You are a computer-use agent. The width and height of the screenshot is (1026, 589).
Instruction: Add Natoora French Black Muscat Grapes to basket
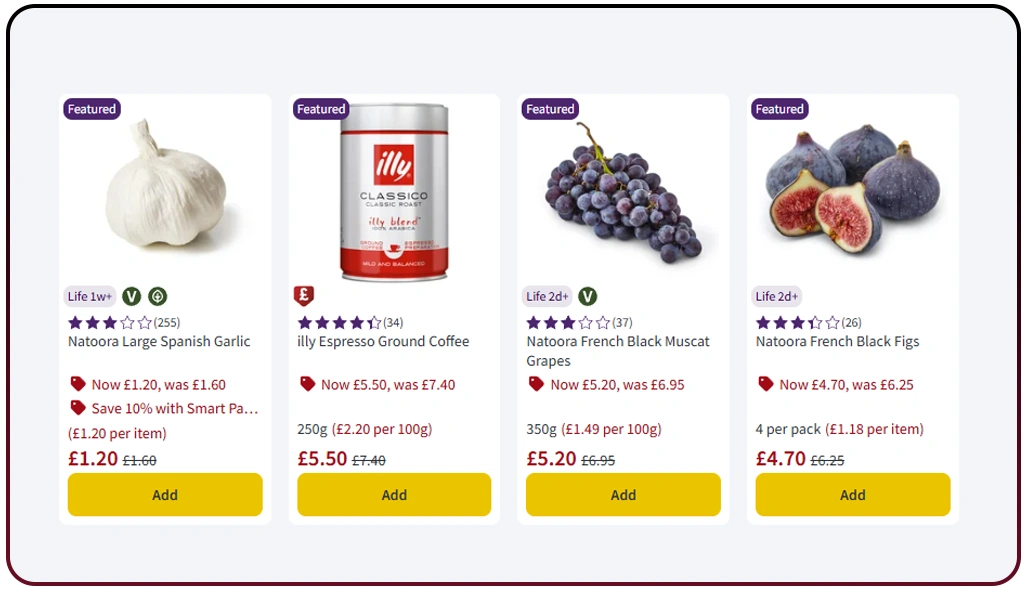(622, 494)
